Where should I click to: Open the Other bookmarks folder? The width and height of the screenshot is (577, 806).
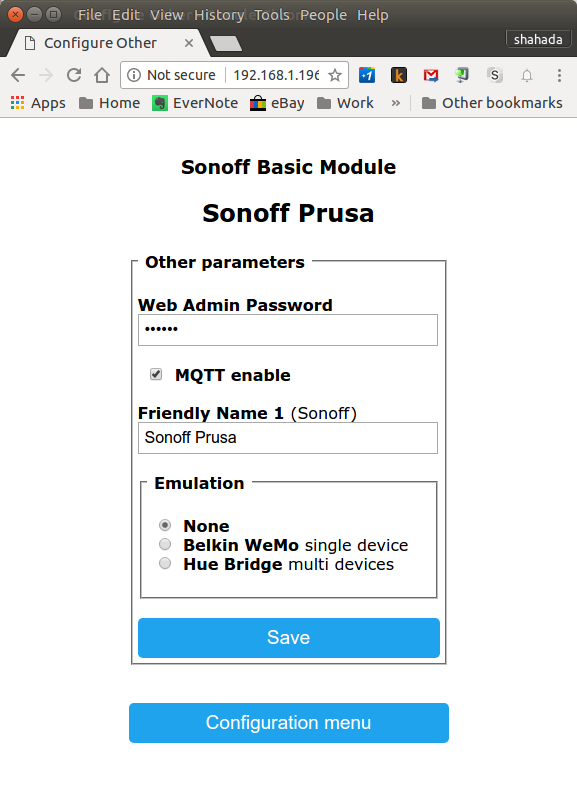[x=492, y=103]
